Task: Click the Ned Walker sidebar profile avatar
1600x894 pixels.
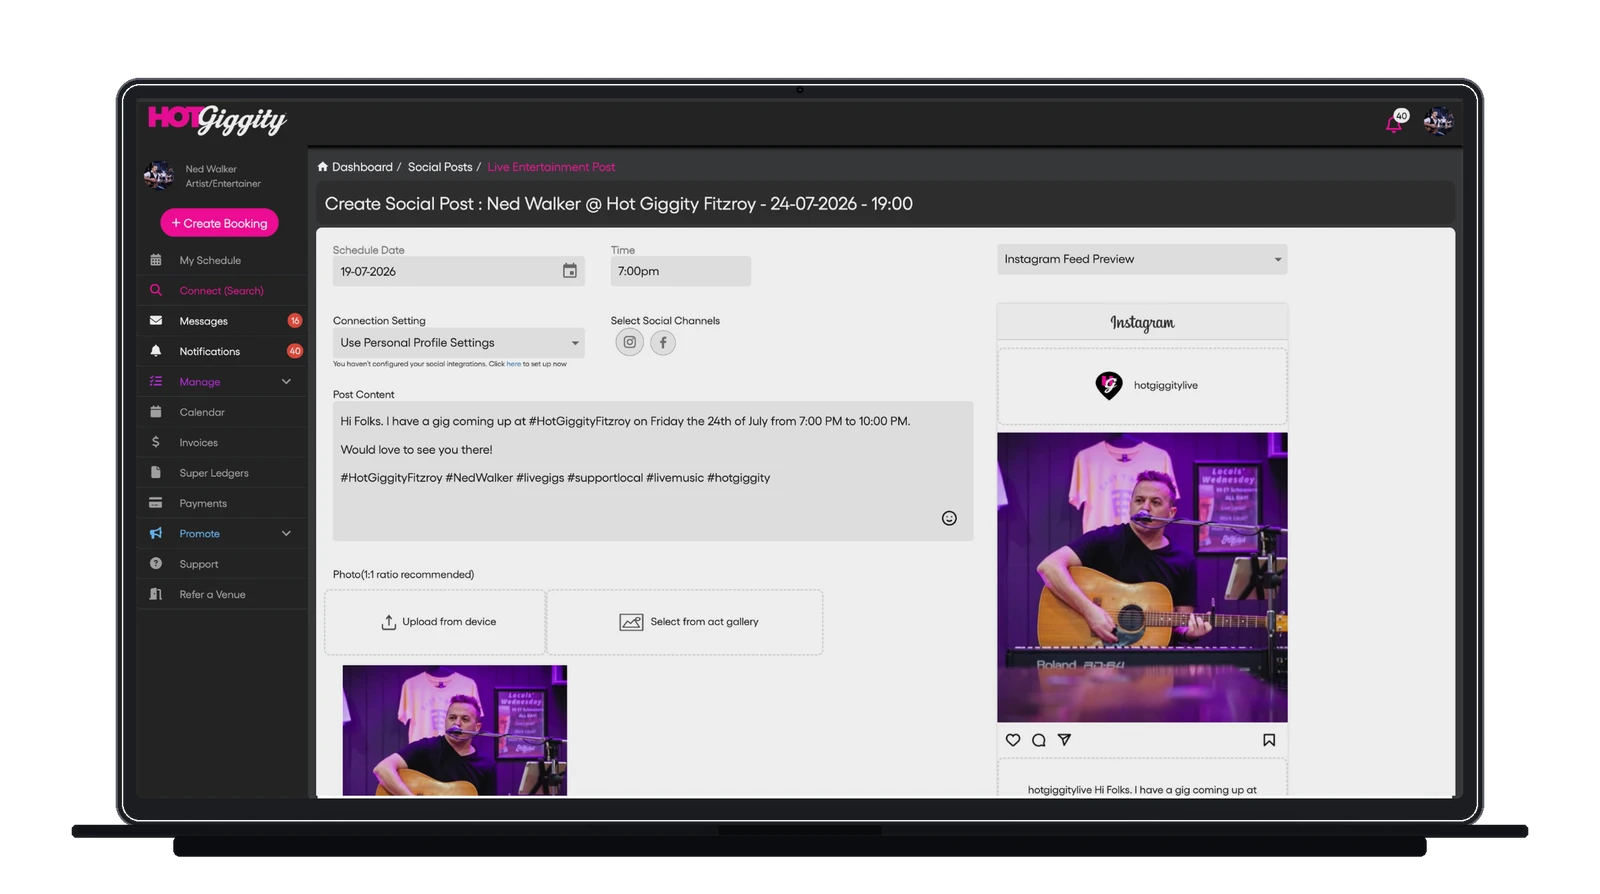Action: [x=159, y=175]
